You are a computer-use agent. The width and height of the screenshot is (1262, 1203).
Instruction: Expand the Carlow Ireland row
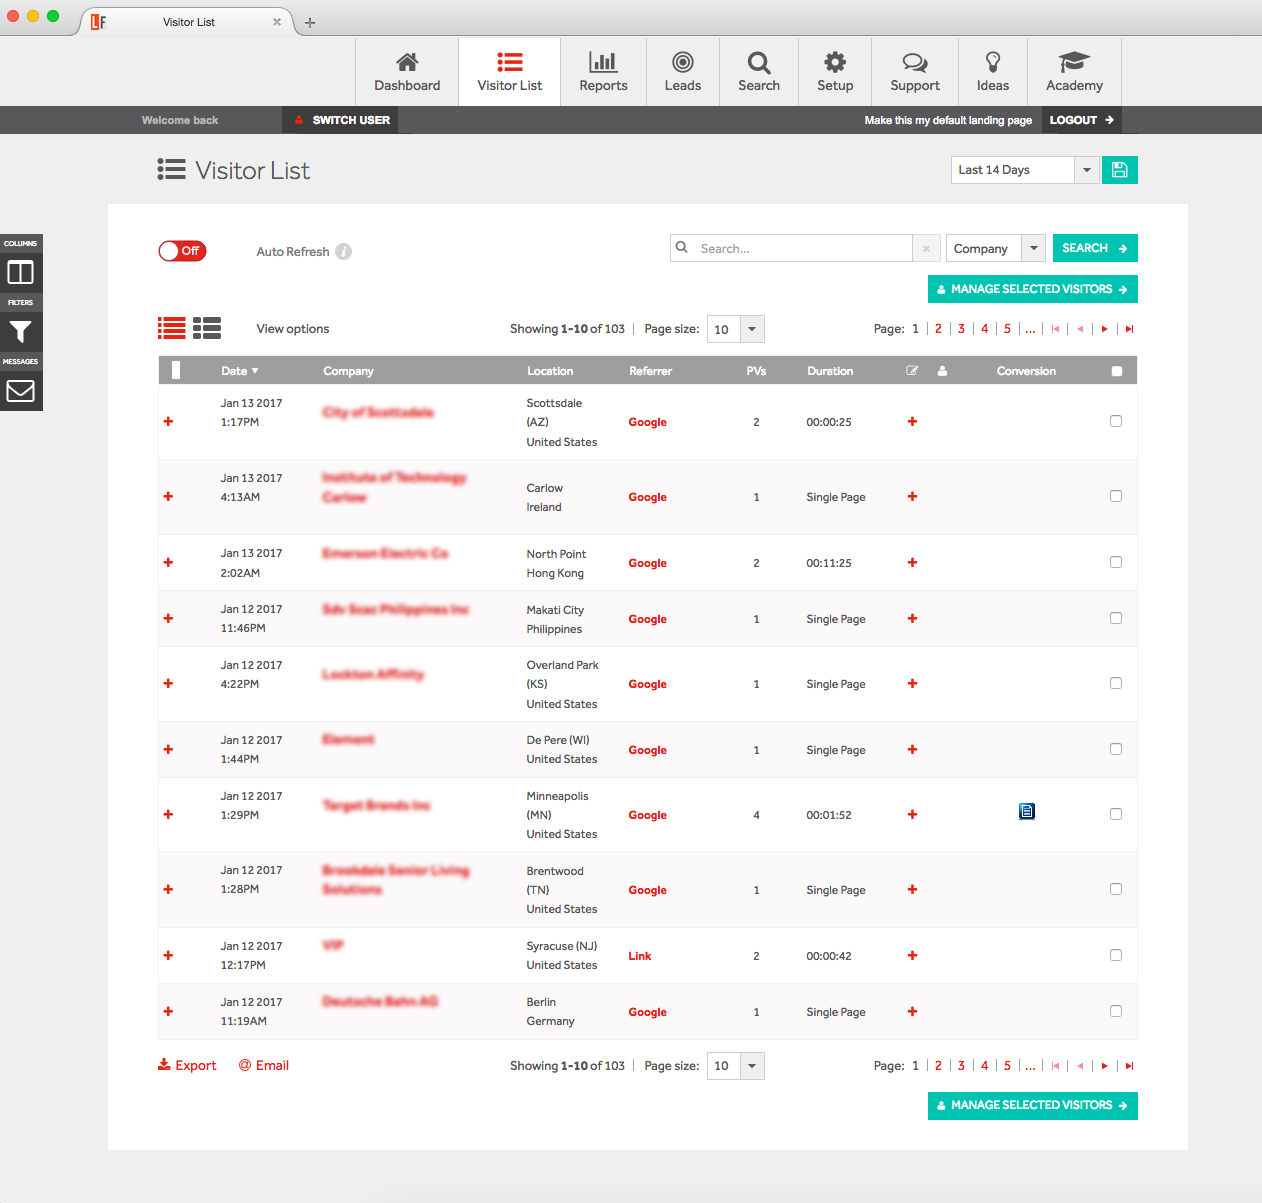point(168,497)
